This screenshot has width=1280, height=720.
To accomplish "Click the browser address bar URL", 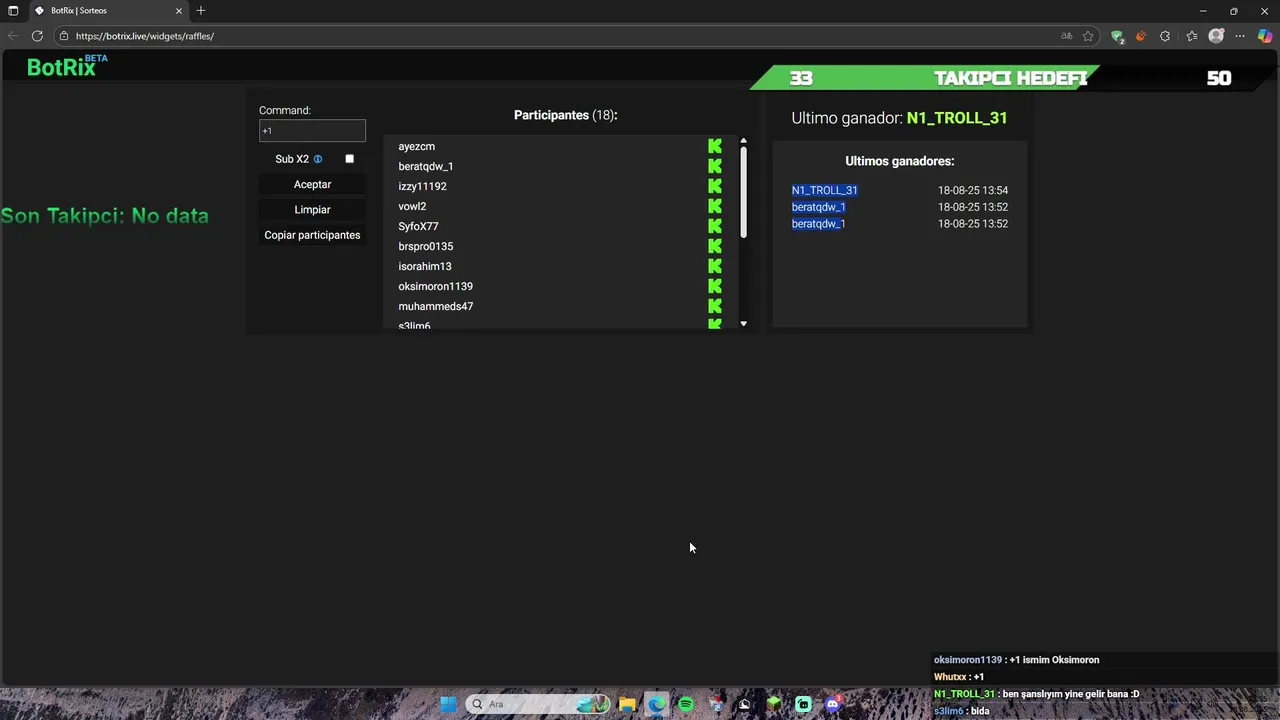I will click(145, 36).
